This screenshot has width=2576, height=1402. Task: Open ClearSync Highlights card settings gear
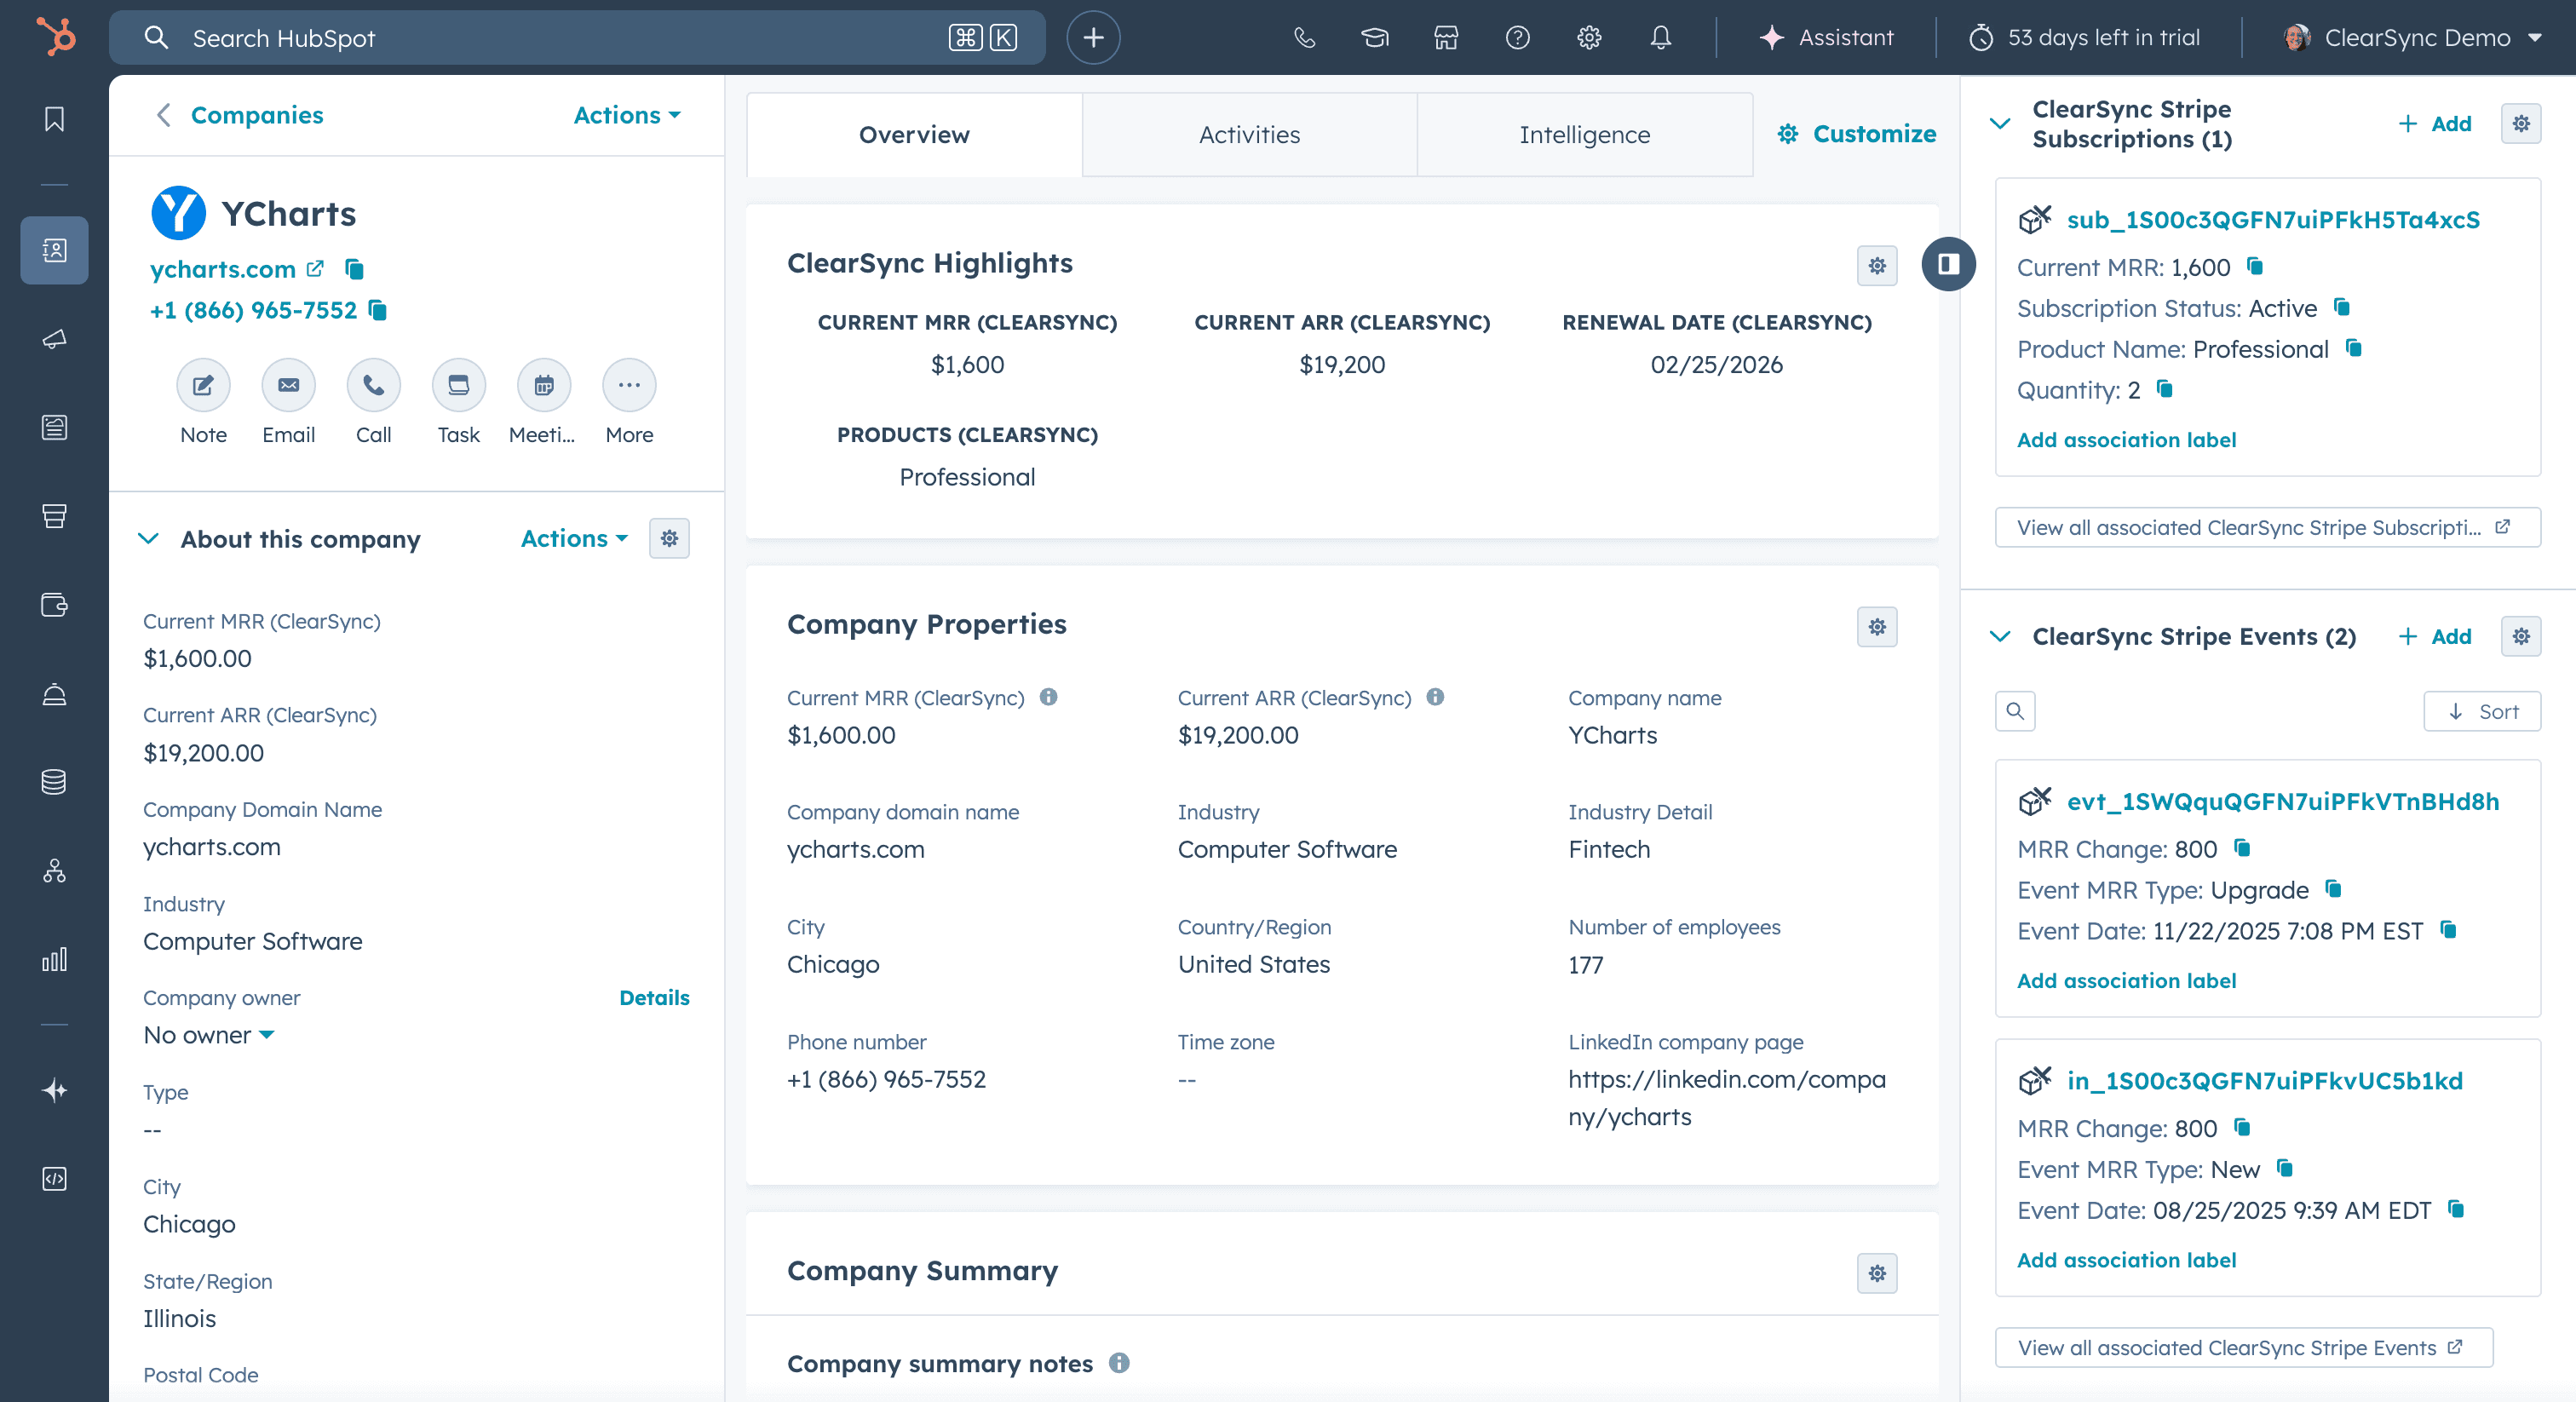pyautogui.click(x=1876, y=266)
